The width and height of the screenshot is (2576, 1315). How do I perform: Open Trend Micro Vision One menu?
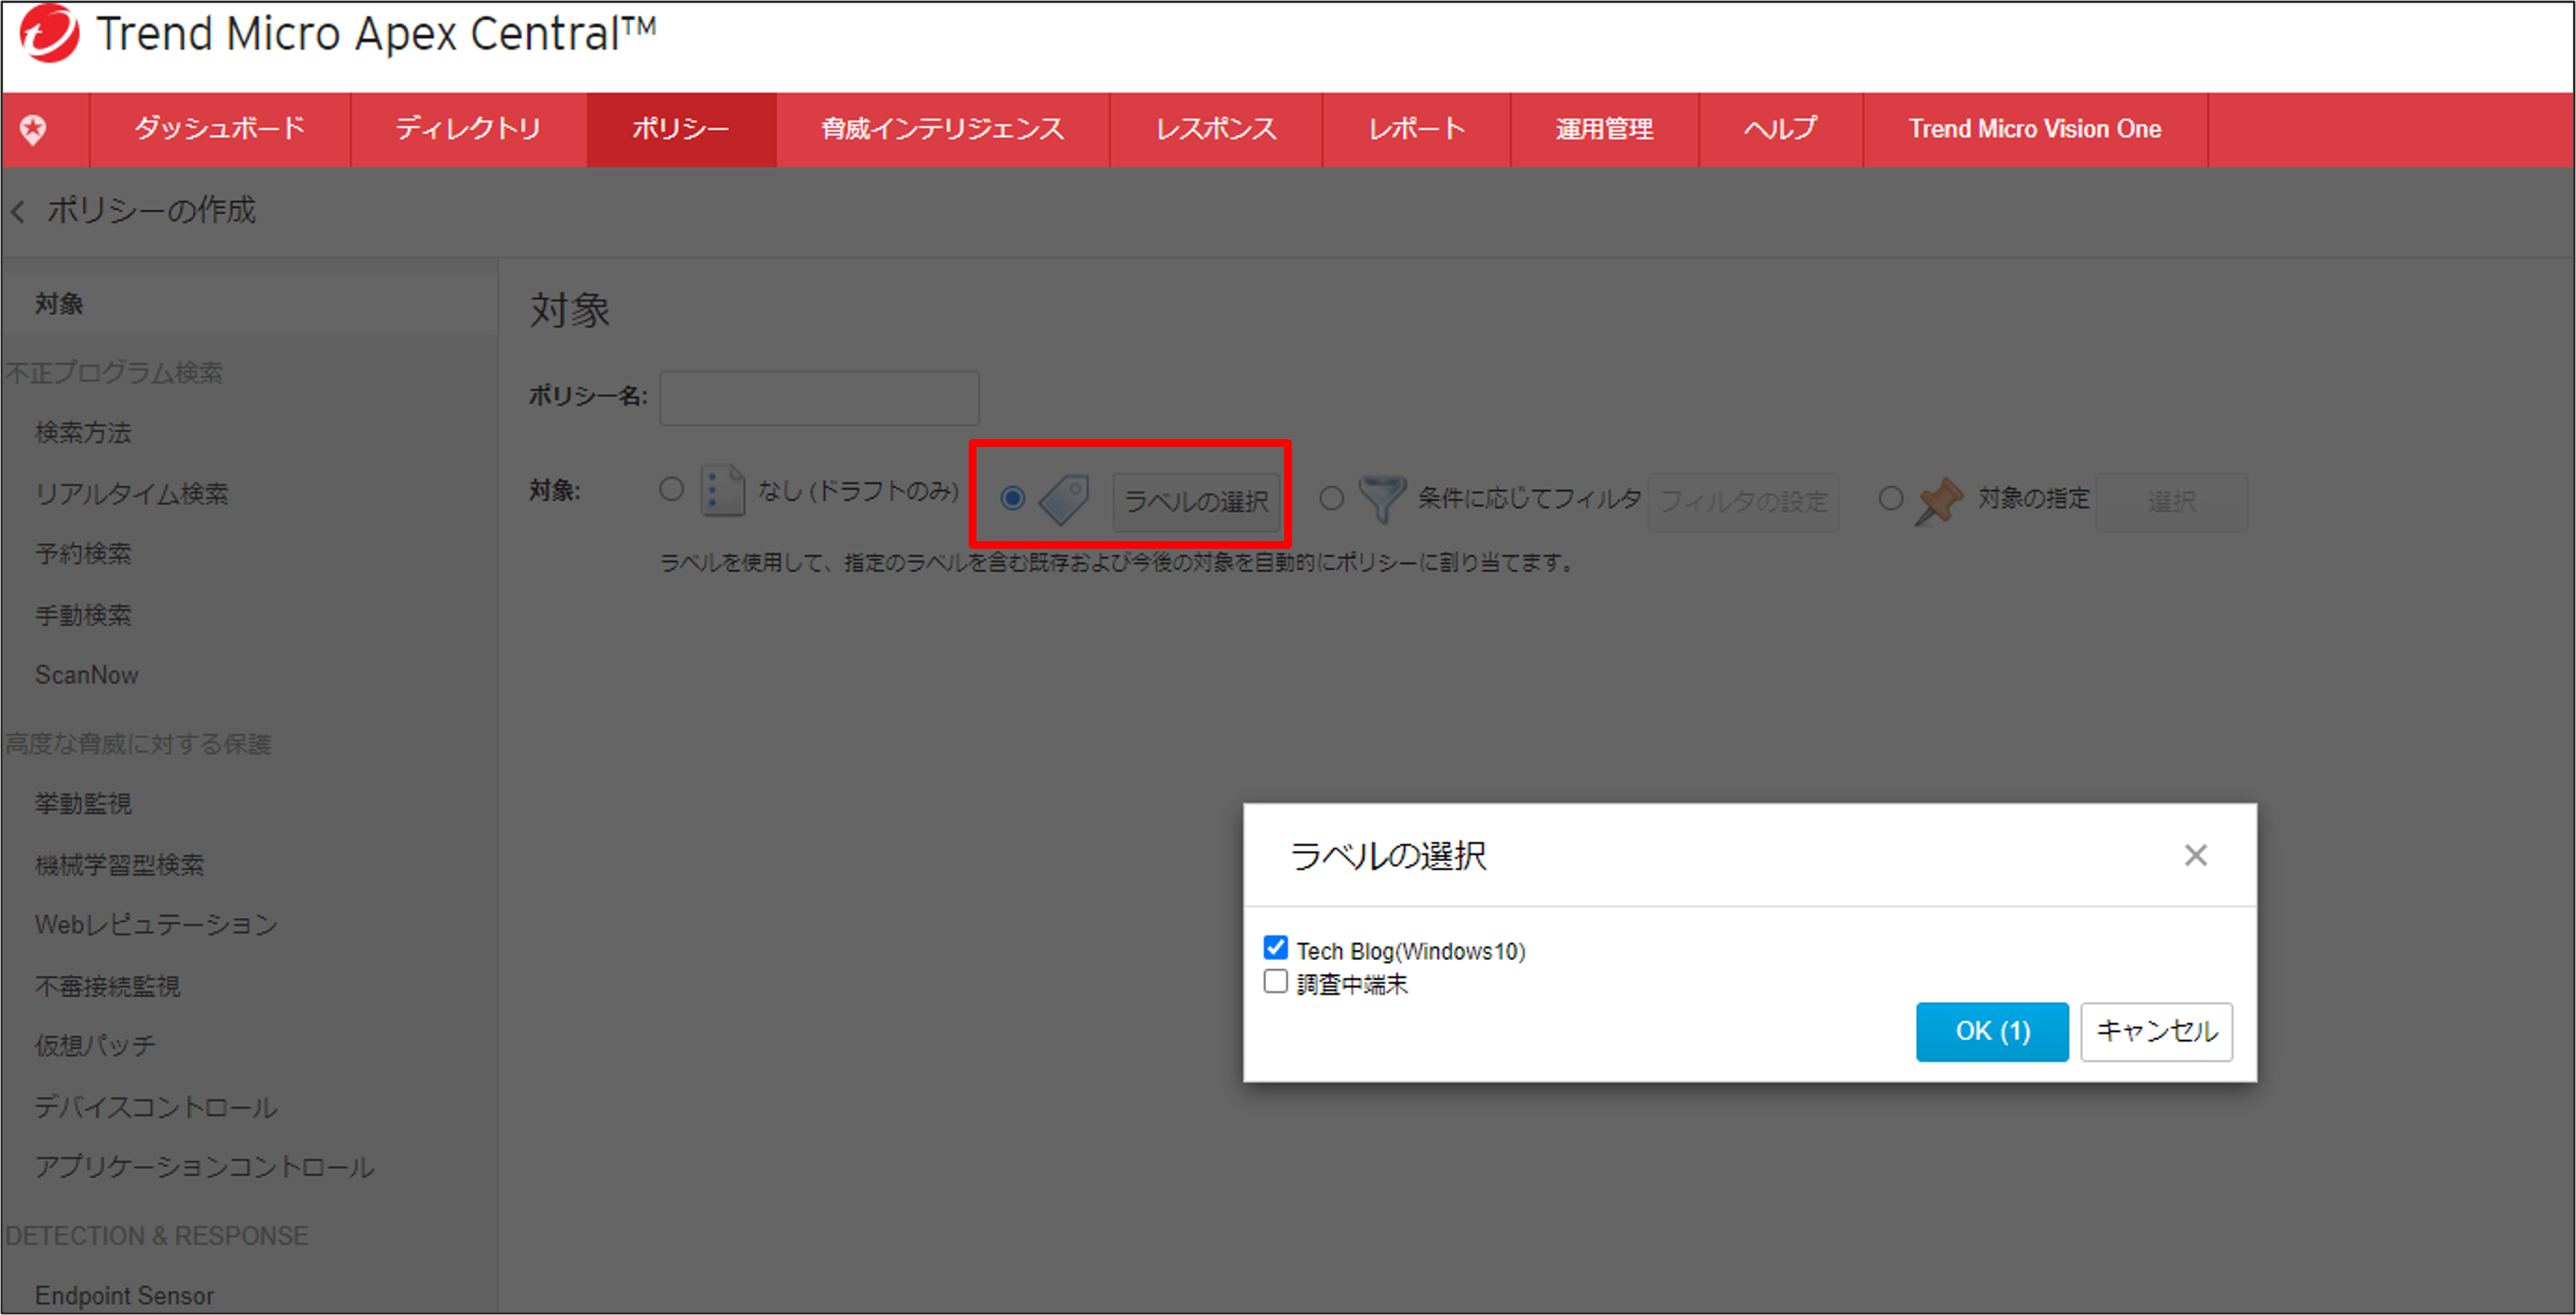tap(2035, 129)
